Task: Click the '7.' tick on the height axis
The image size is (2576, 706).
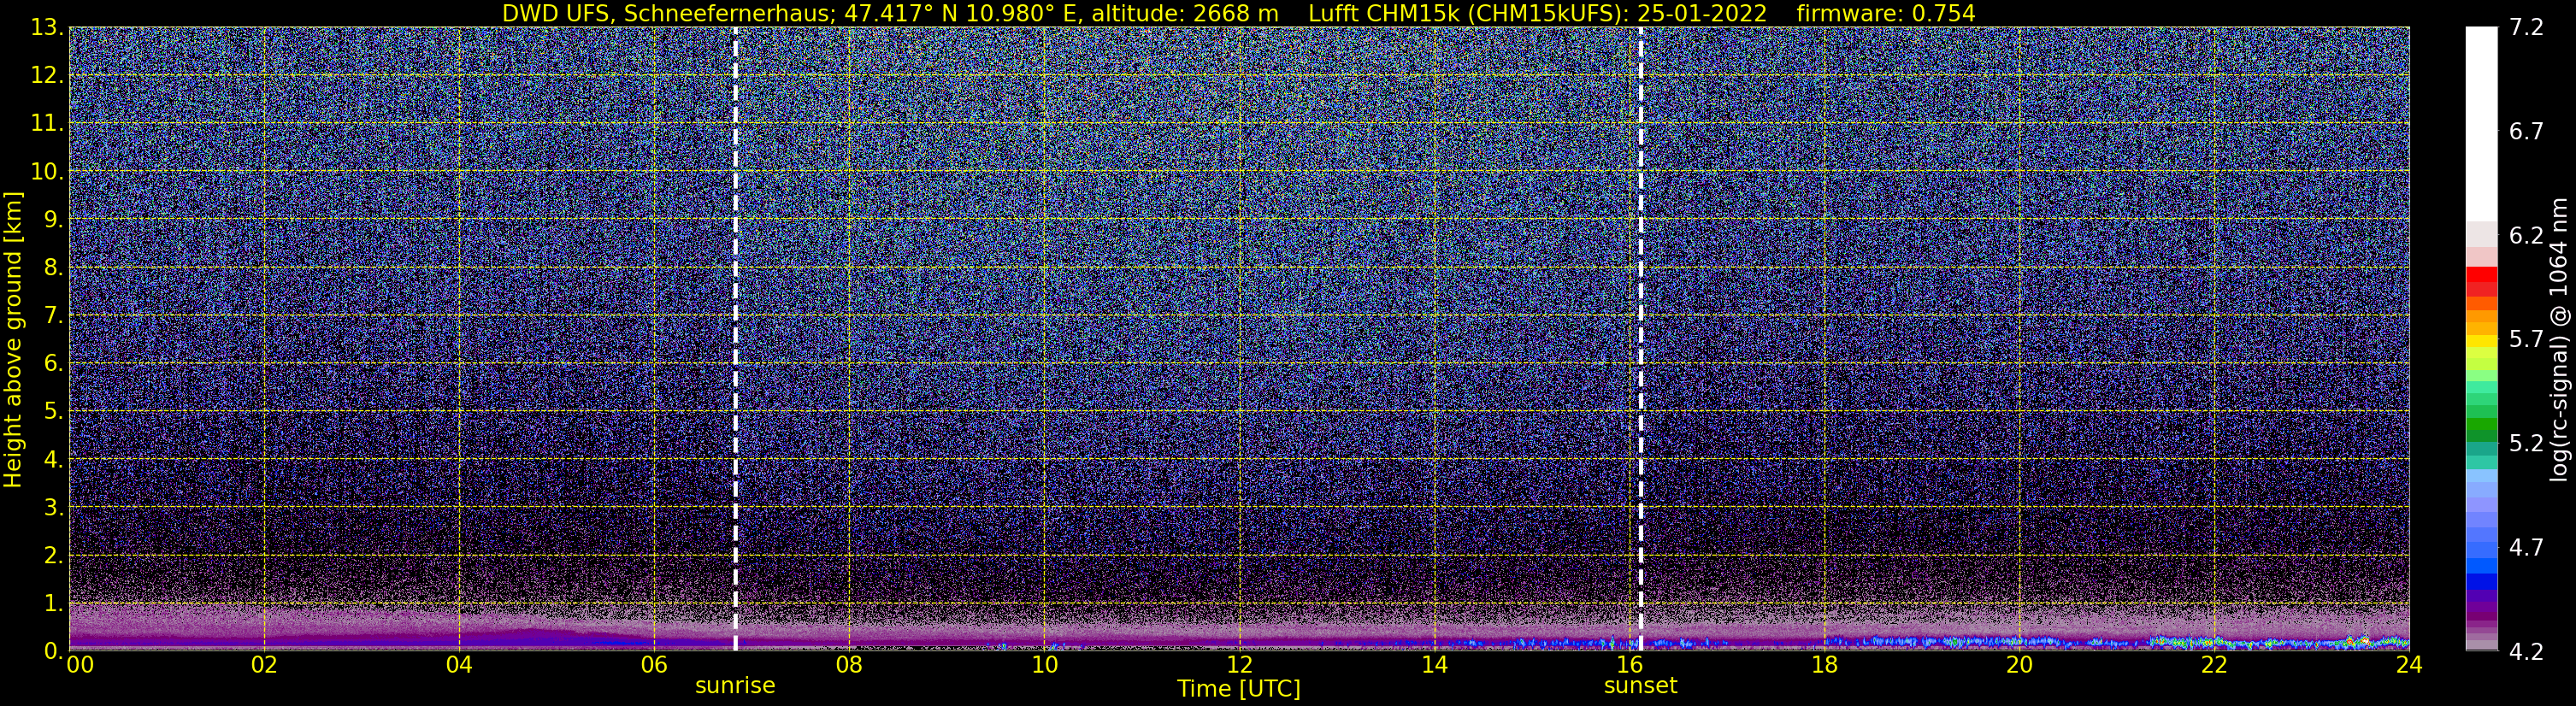Action: [x=53, y=316]
